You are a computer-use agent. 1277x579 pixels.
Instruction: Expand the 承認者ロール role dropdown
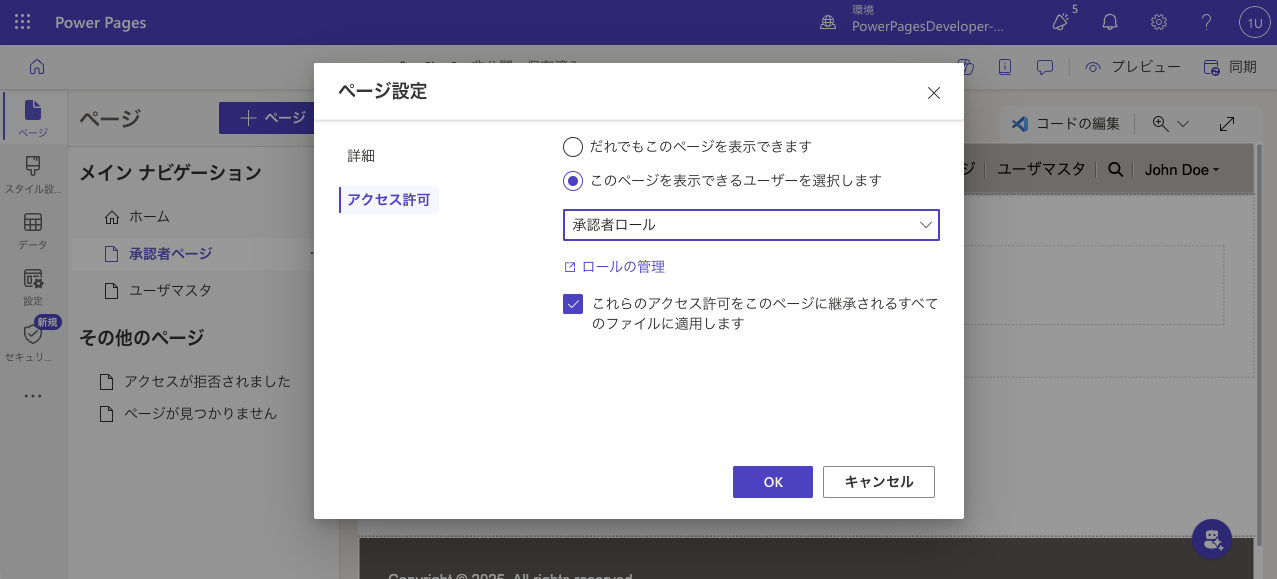(x=751, y=225)
